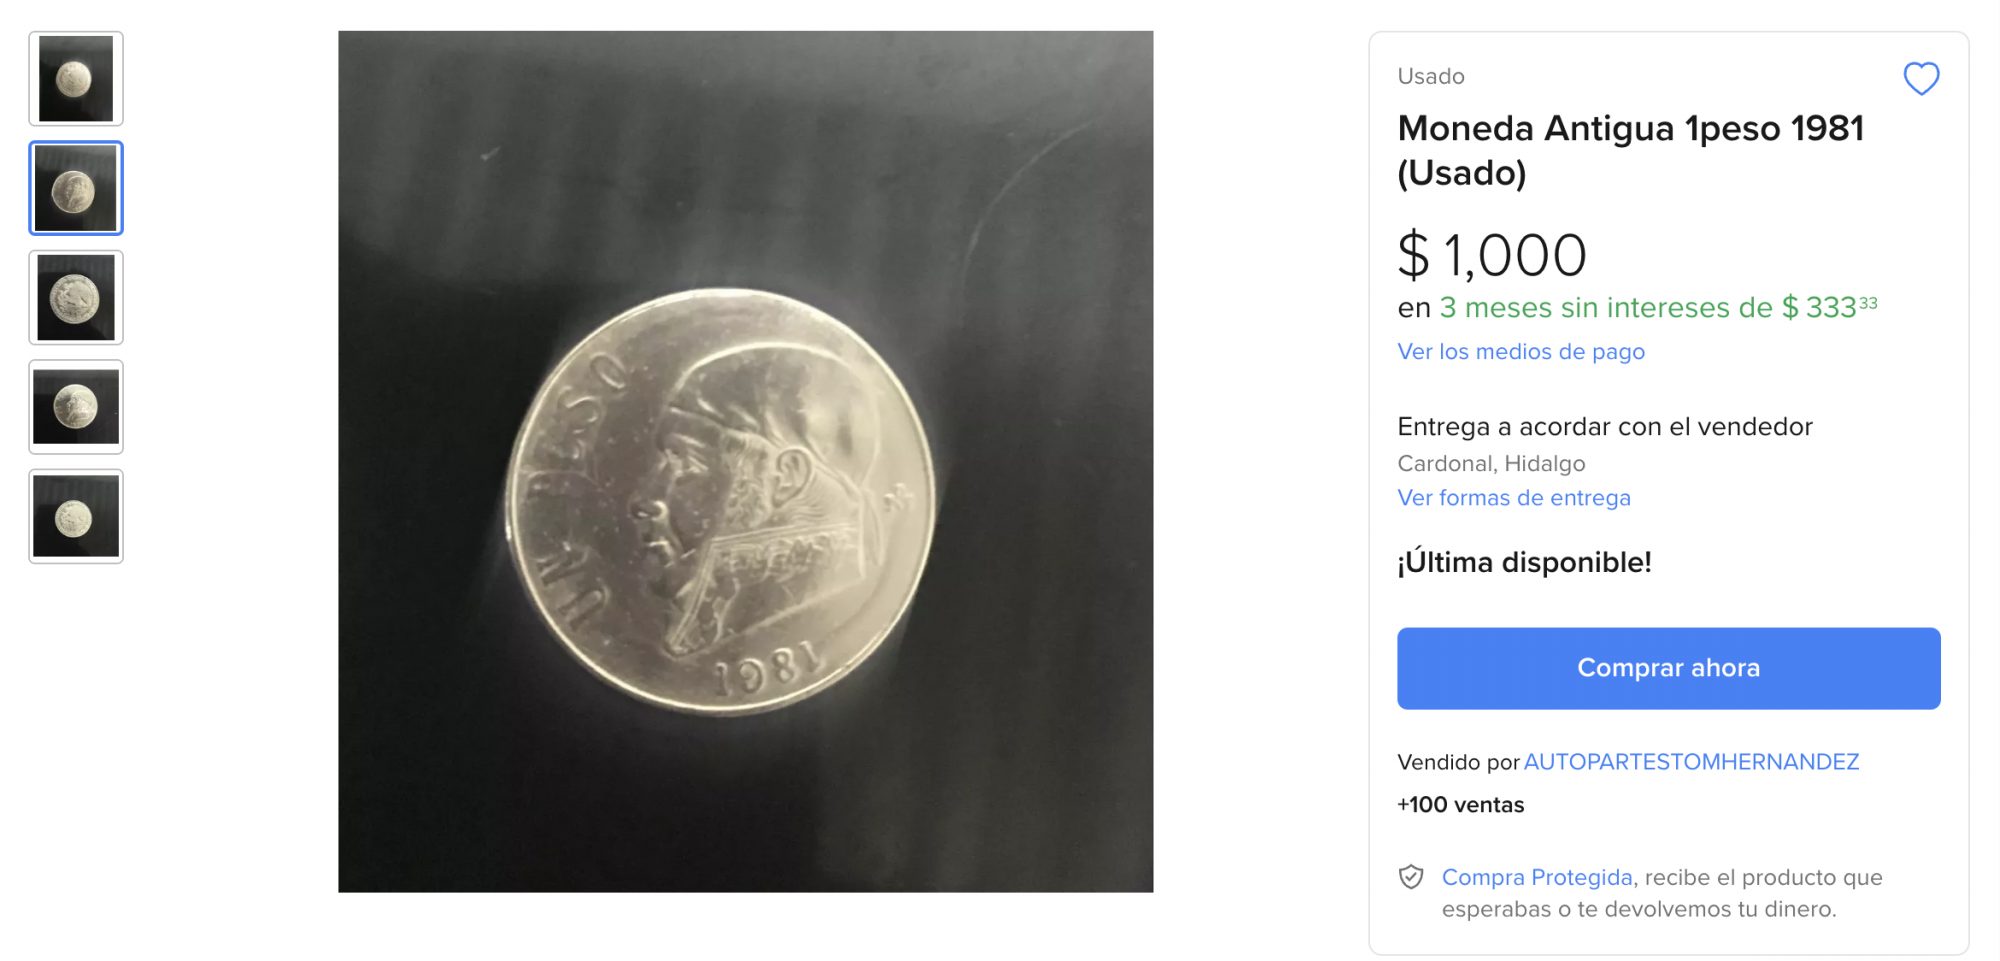
Task: Click the heart favorite icon
Action: (1920, 78)
